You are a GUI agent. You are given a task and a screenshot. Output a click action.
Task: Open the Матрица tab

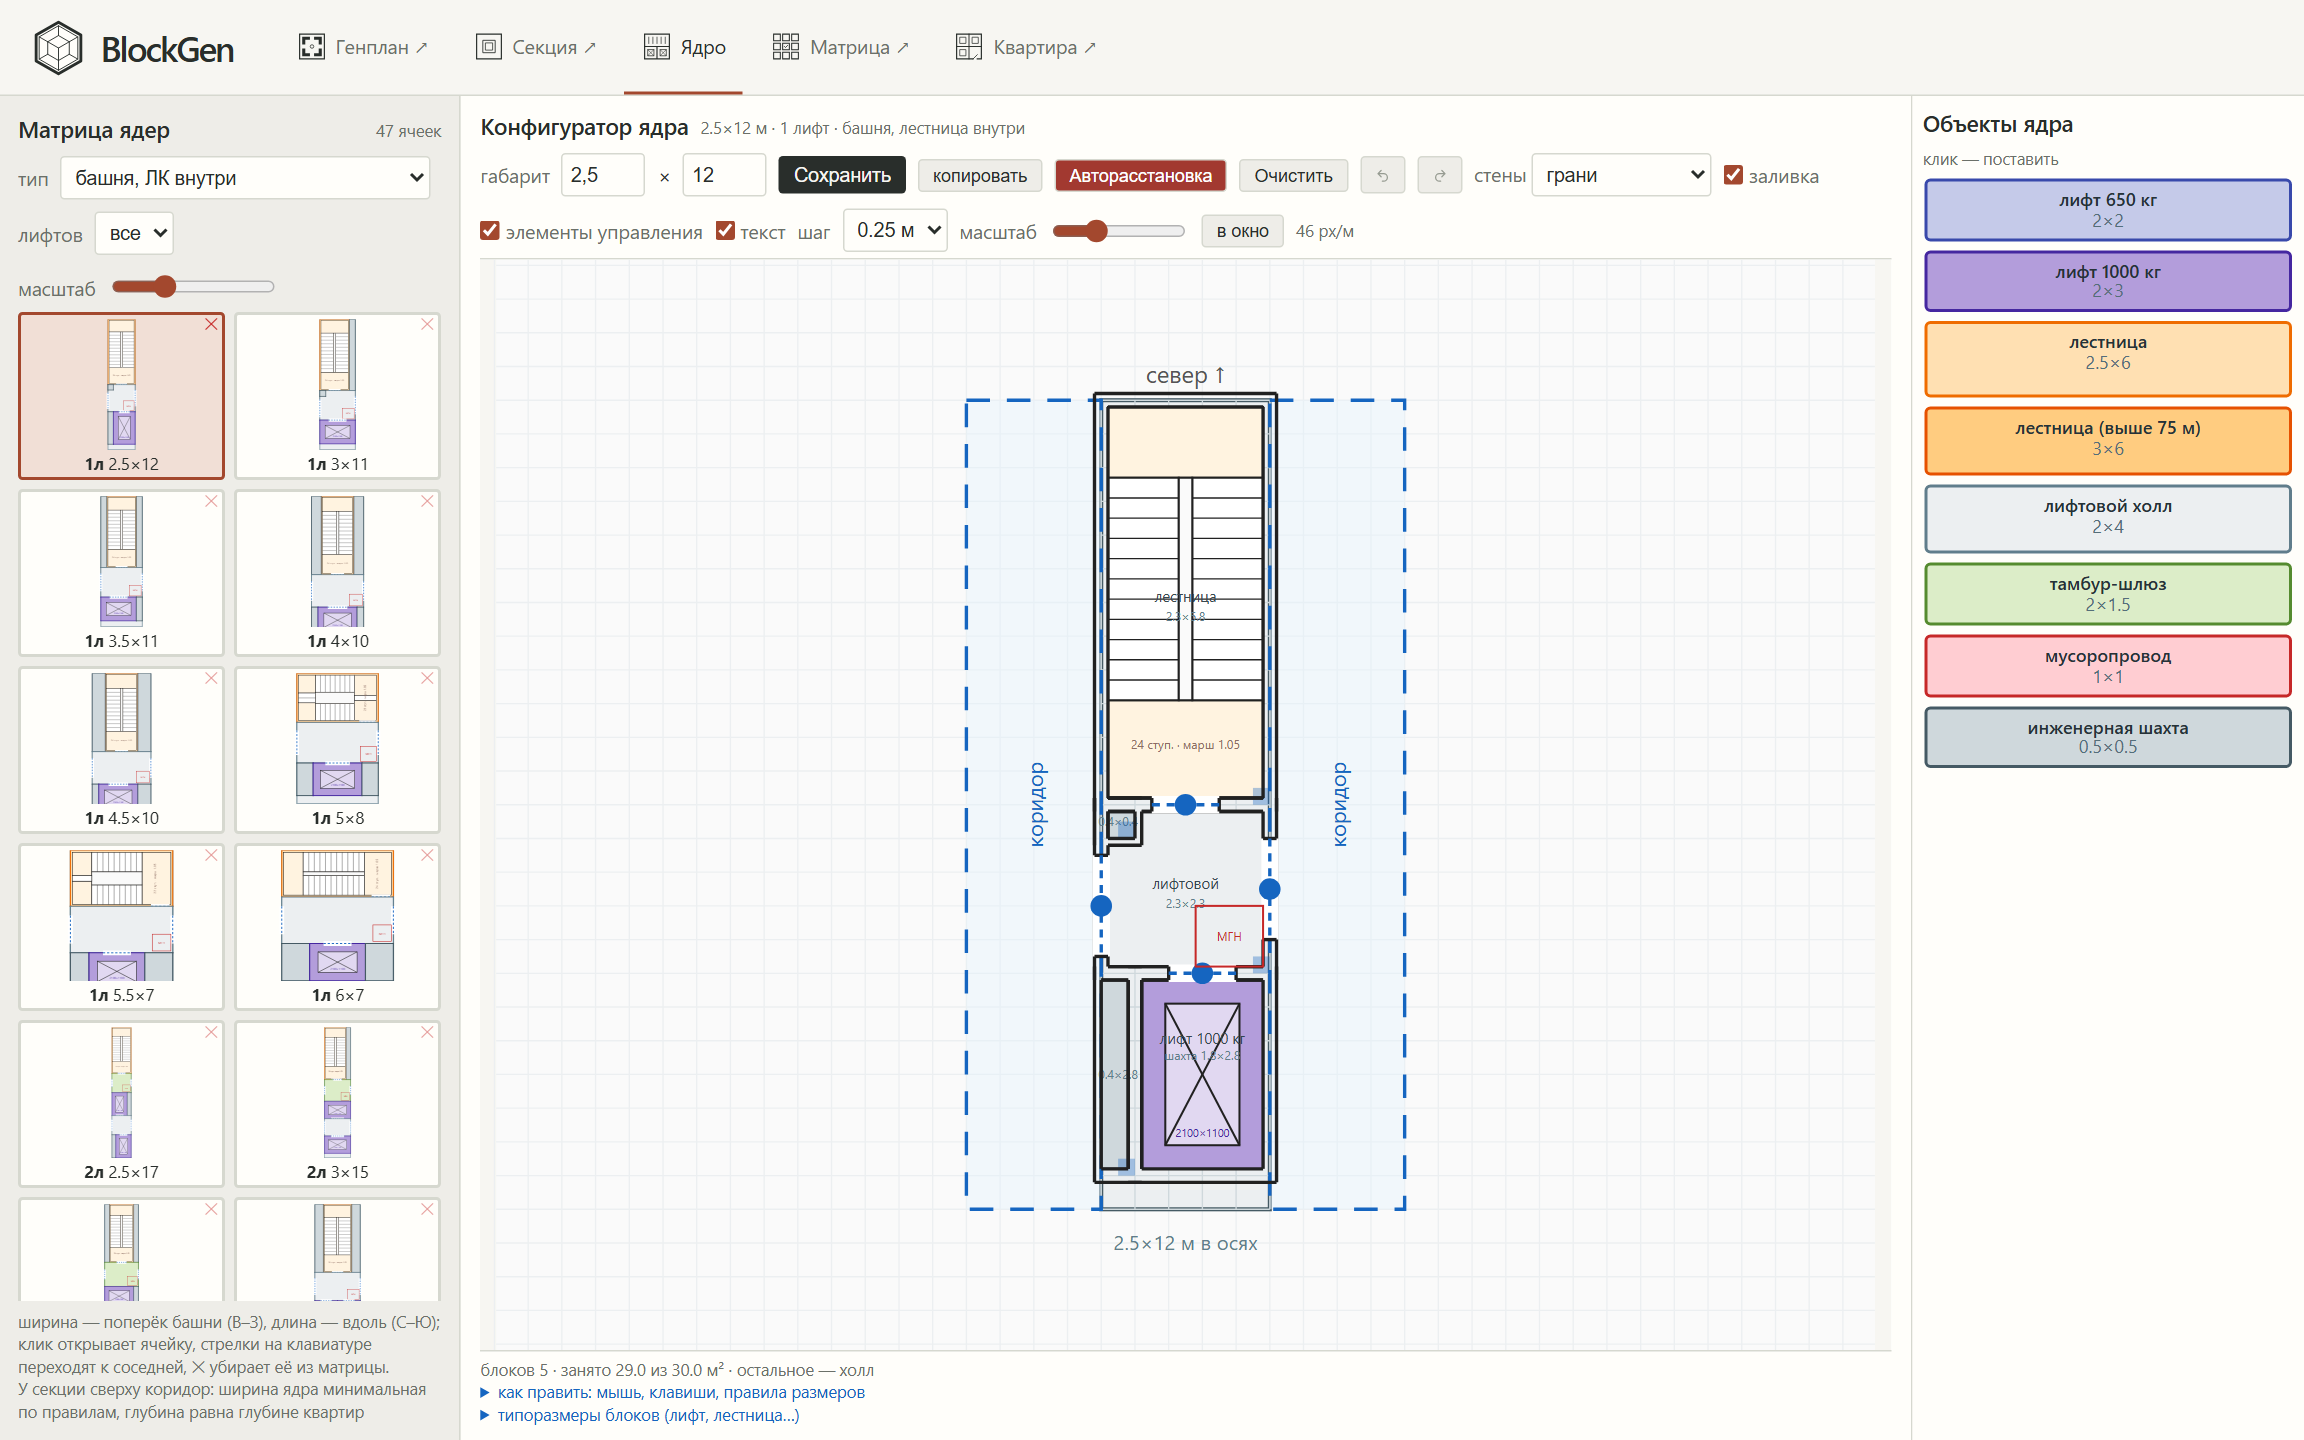pyautogui.click(x=841, y=47)
